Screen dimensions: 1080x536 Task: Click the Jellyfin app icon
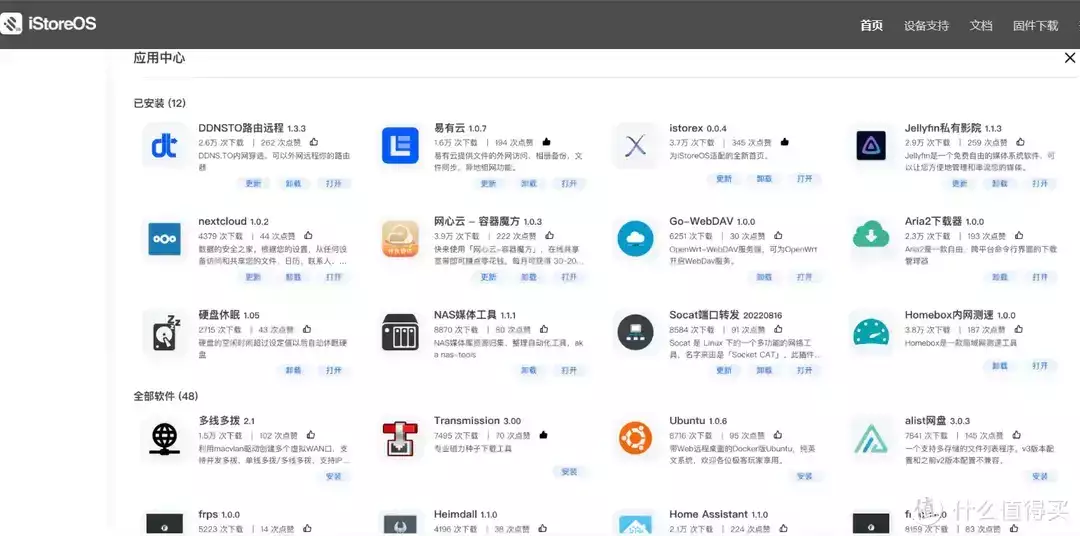coord(871,145)
